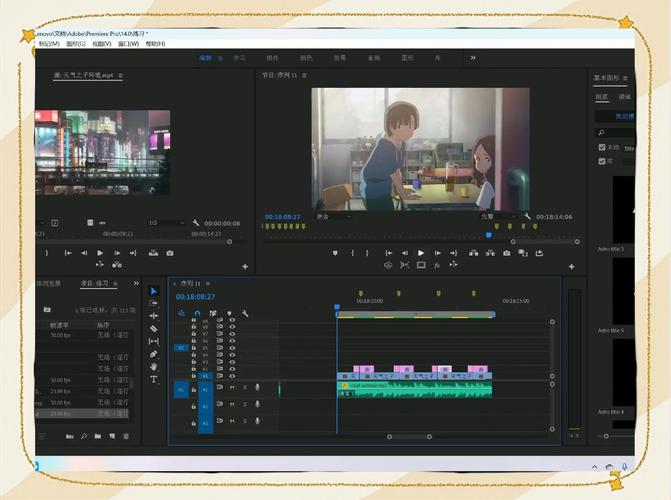The image size is (671, 500).
Task: Click Add Marker in Program monitor
Action: pos(335,253)
